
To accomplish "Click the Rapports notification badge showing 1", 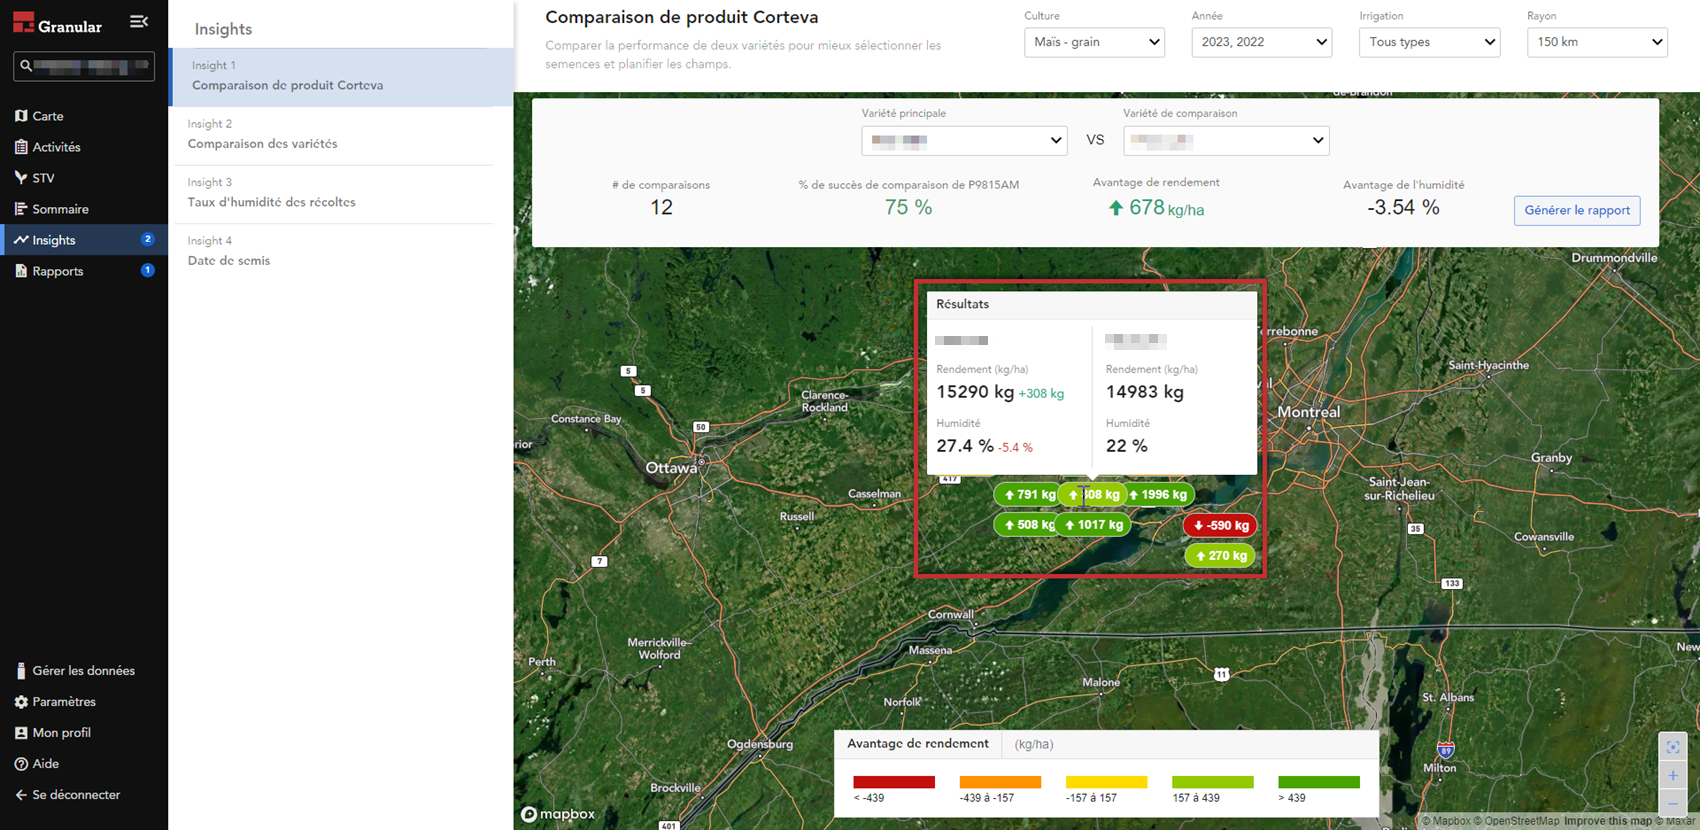I will (x=147, y=270).
